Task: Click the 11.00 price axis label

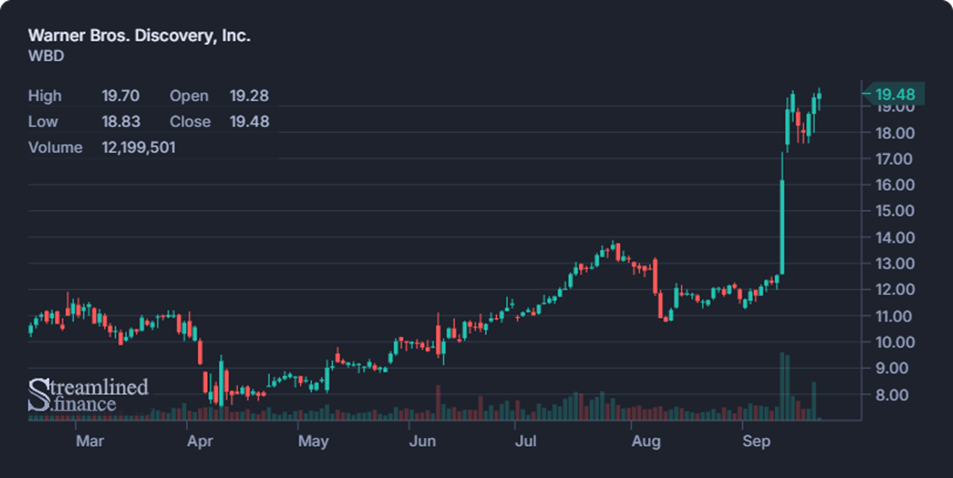Action: (x=895, y=316)
